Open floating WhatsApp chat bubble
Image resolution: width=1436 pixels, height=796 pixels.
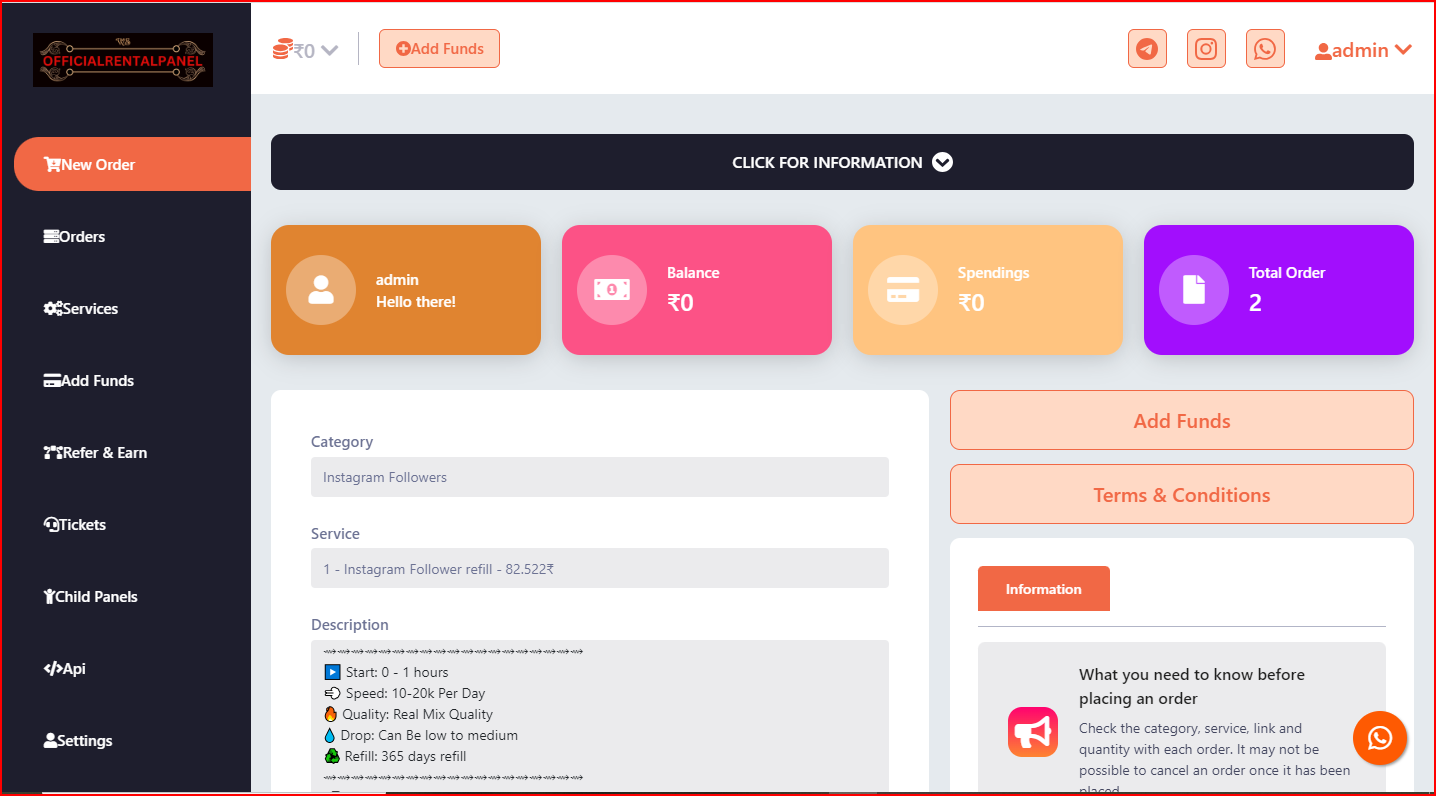[x=1380, y=738]
